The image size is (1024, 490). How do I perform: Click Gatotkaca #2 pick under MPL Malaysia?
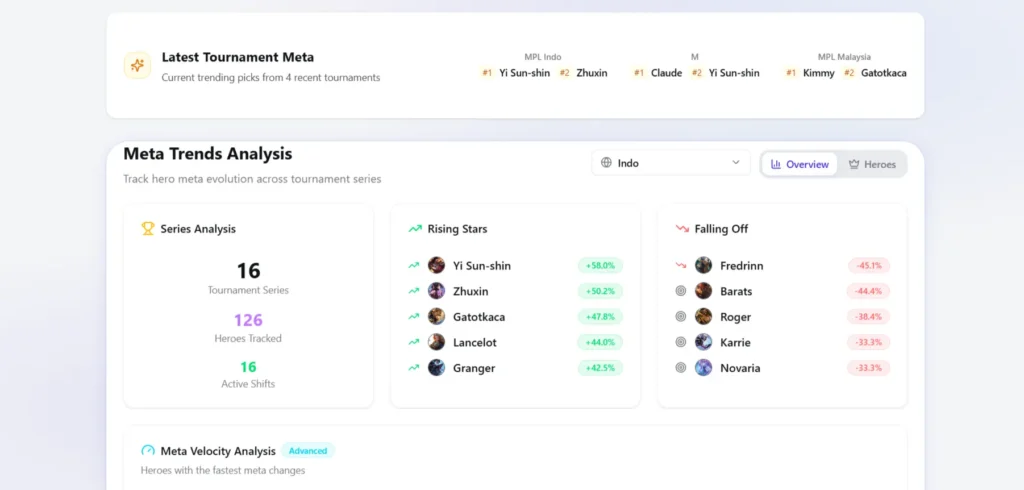pos(875,73)
